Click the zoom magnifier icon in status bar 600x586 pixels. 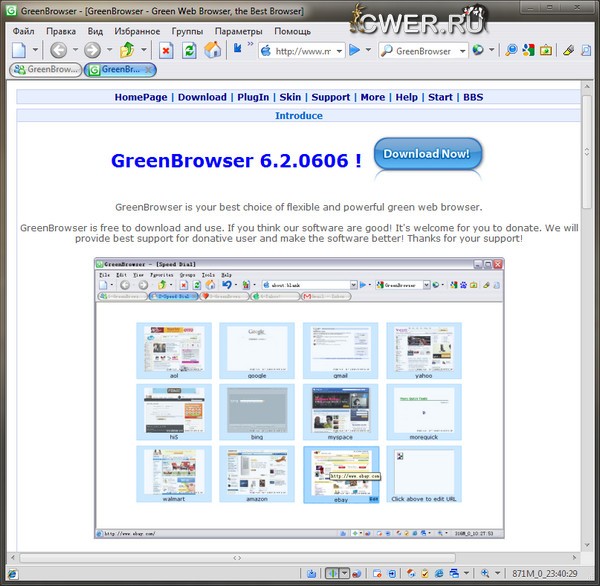(485, 573)
